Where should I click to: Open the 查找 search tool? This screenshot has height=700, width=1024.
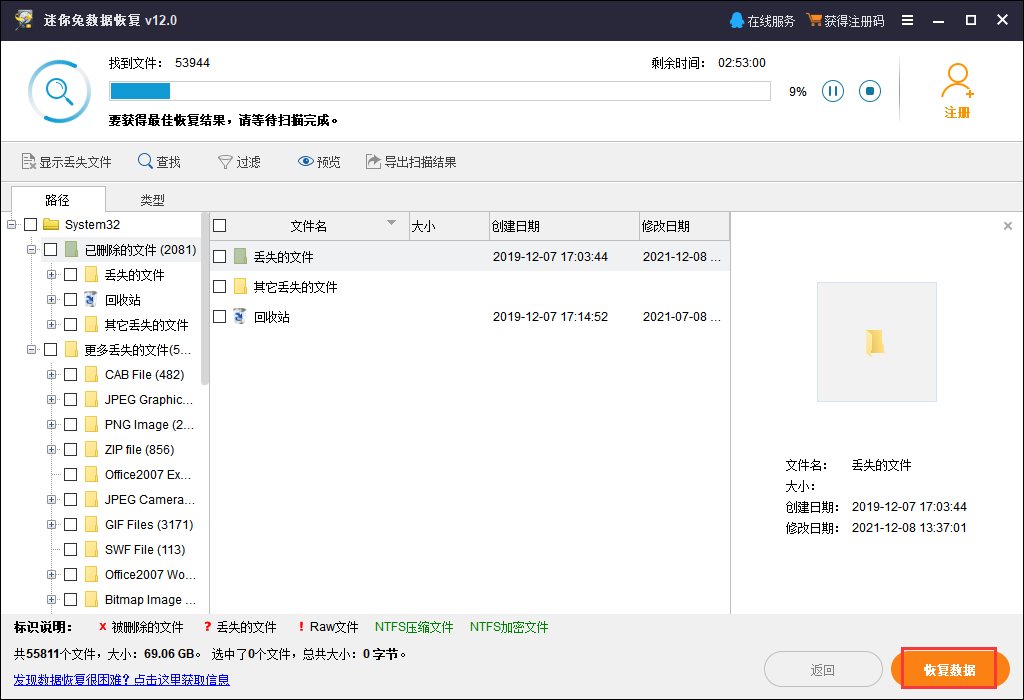click(159, 161)
